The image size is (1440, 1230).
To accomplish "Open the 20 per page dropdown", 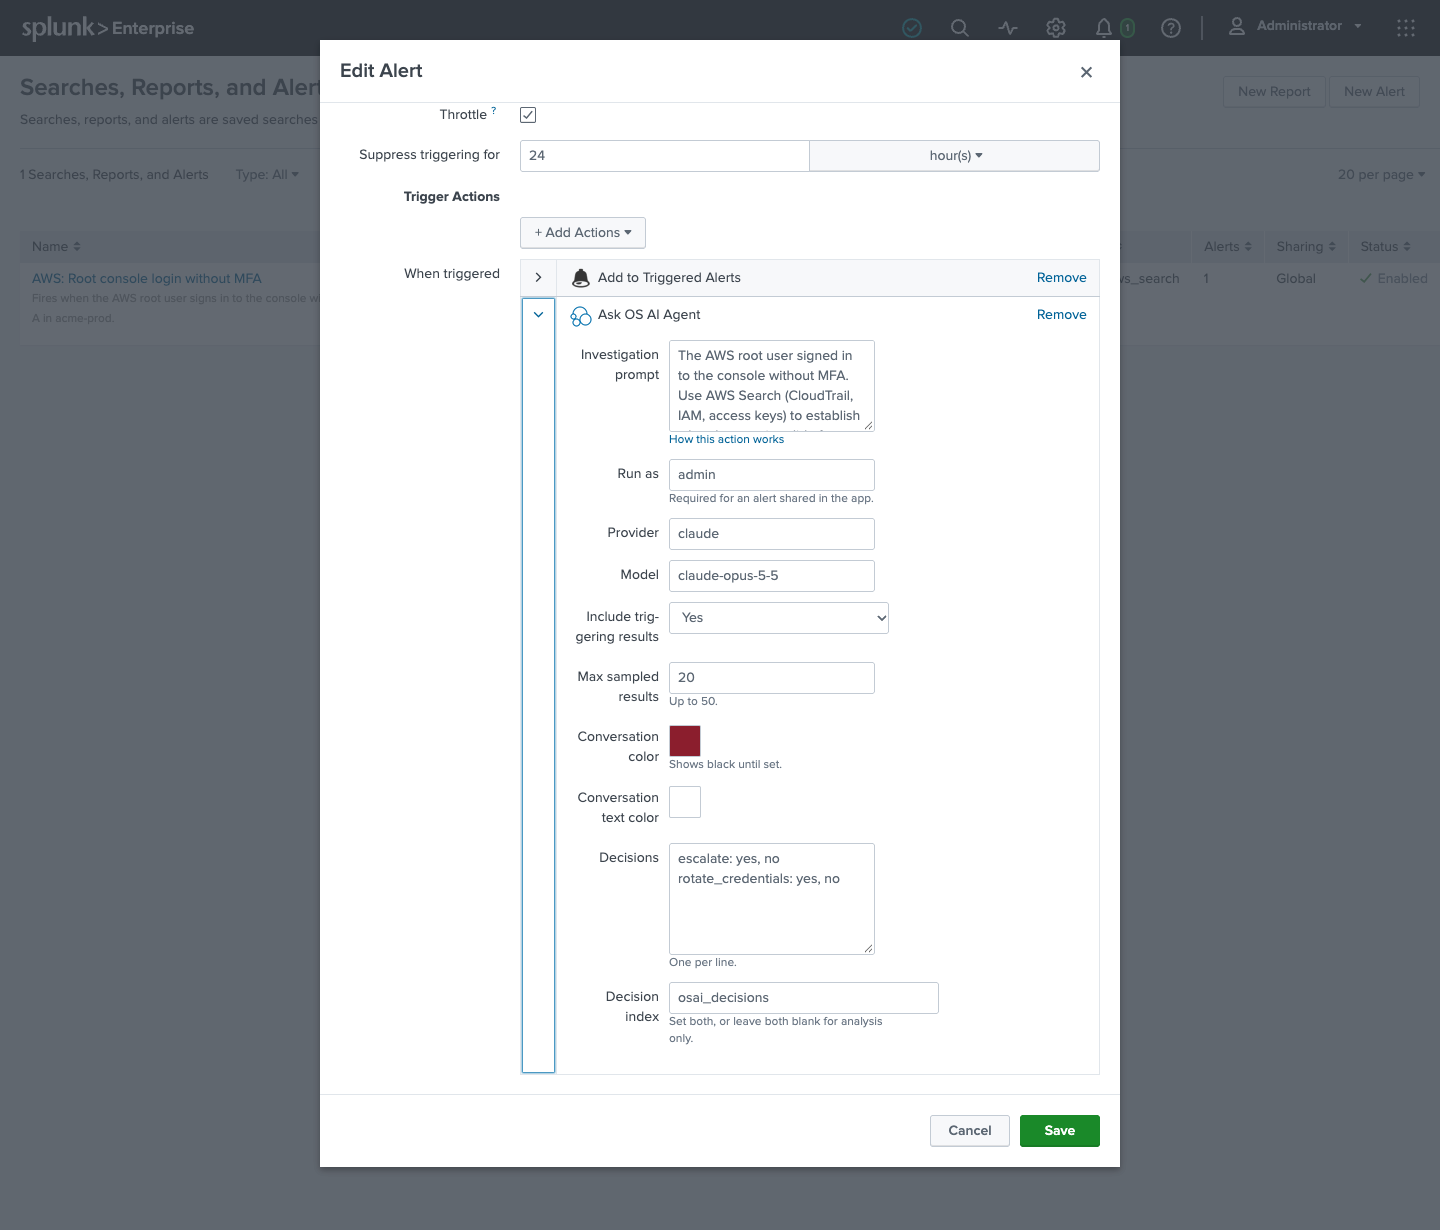I will click(1382, 175).
